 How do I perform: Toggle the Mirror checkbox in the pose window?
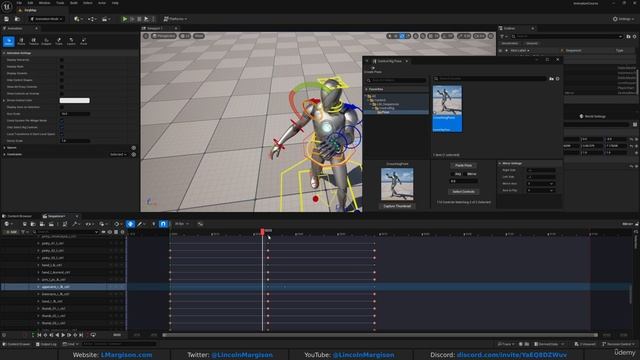tap(465, 174)
